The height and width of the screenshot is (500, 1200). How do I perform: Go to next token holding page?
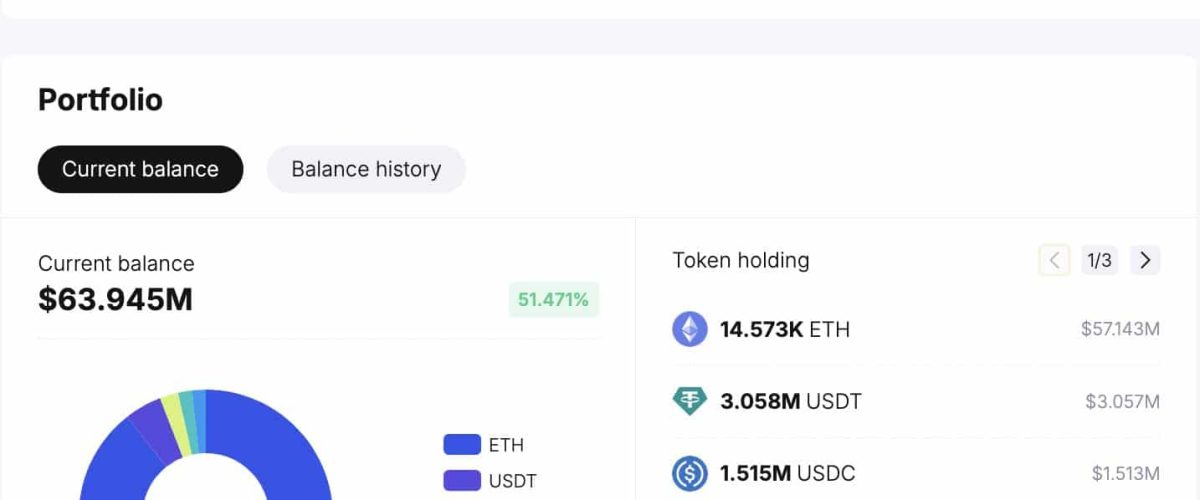tap(1145, 261)
